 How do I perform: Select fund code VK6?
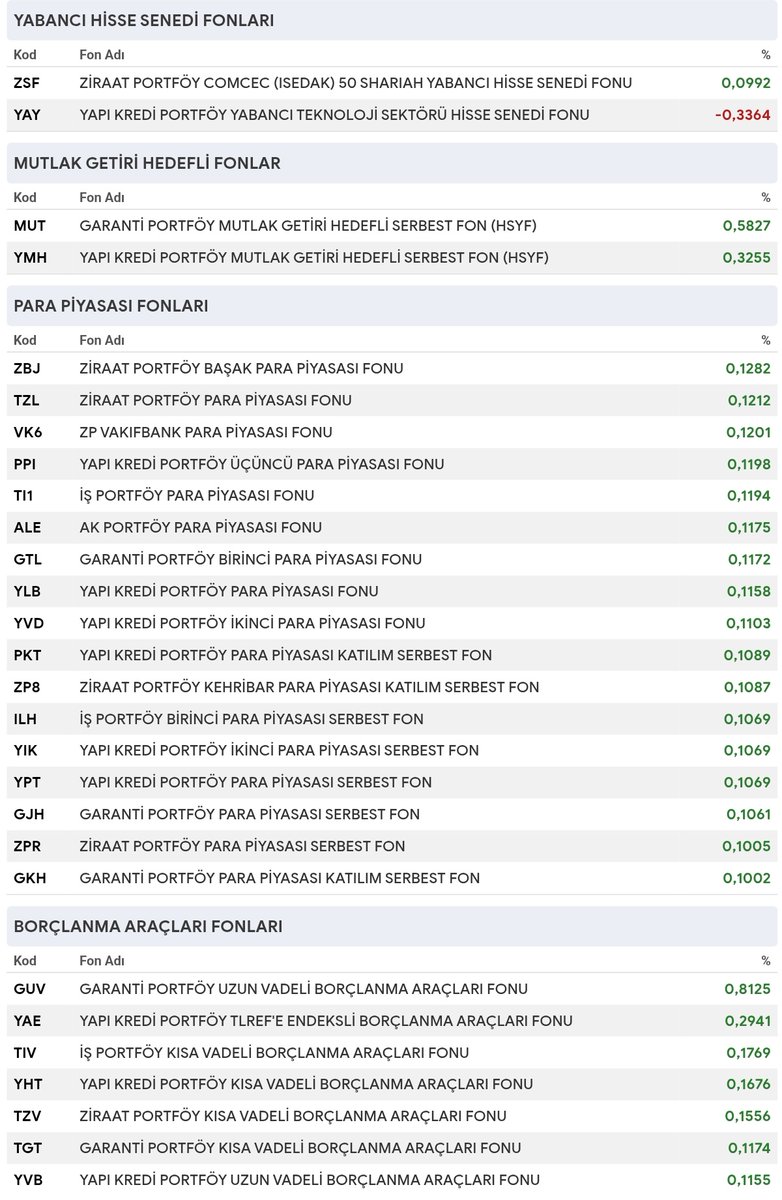tap(27, 433)
